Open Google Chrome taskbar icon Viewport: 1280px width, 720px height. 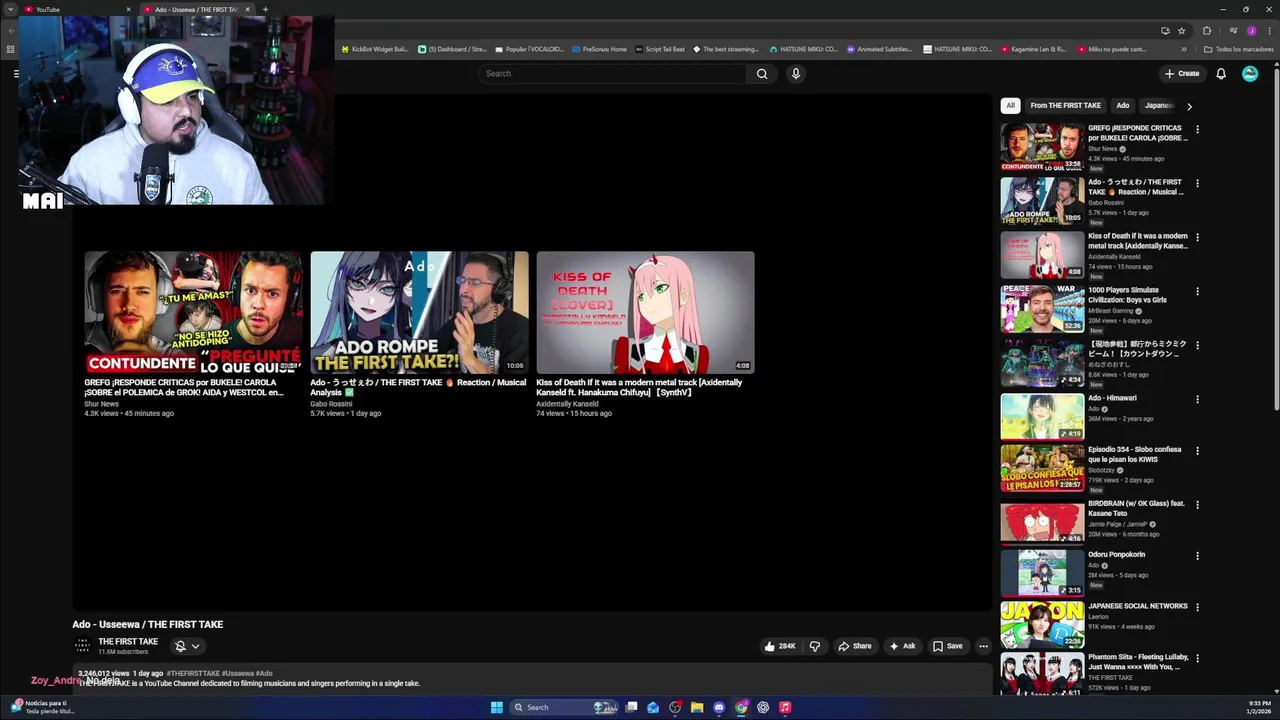(741, 707)
